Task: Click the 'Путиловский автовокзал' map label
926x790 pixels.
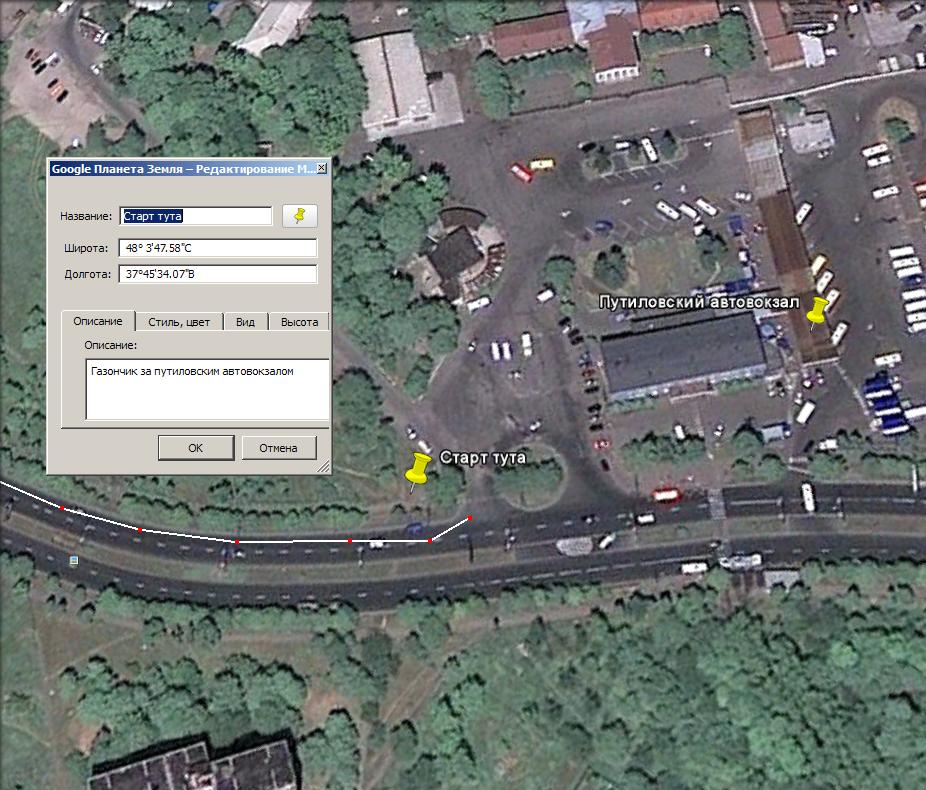Action: point(698,301)
